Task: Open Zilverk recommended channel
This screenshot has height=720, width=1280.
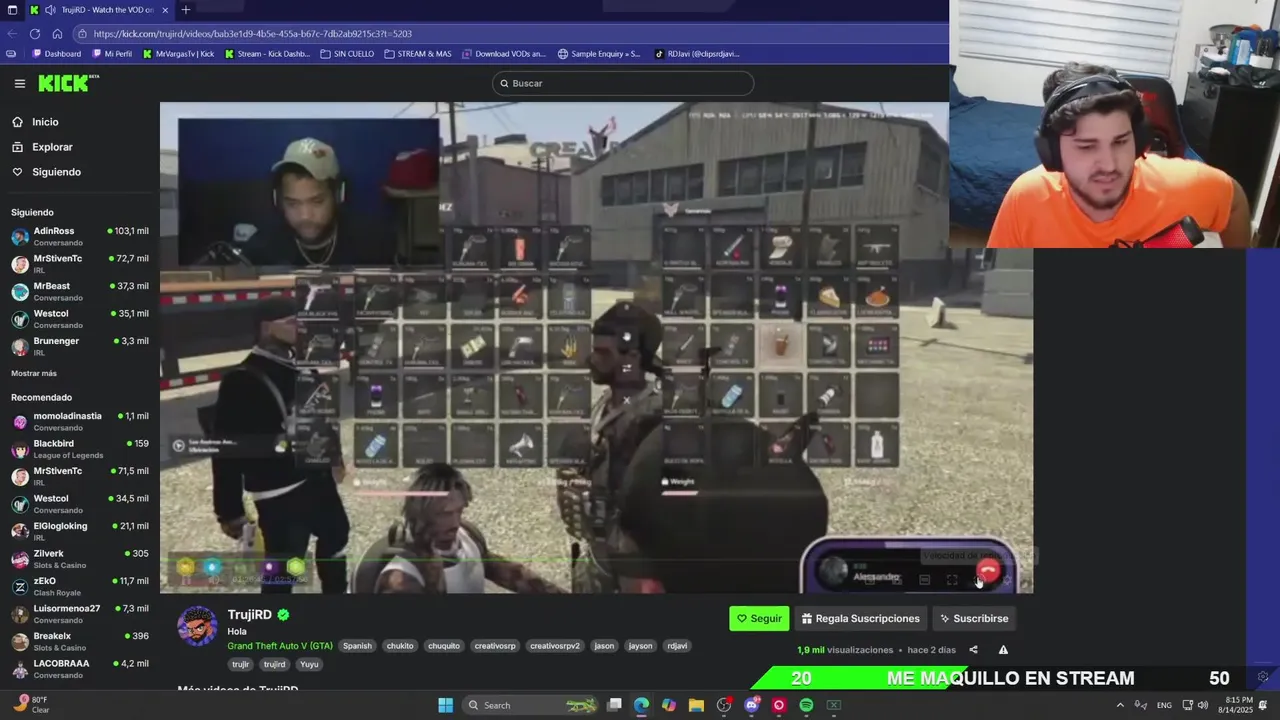Action: [x=80, y=559]
